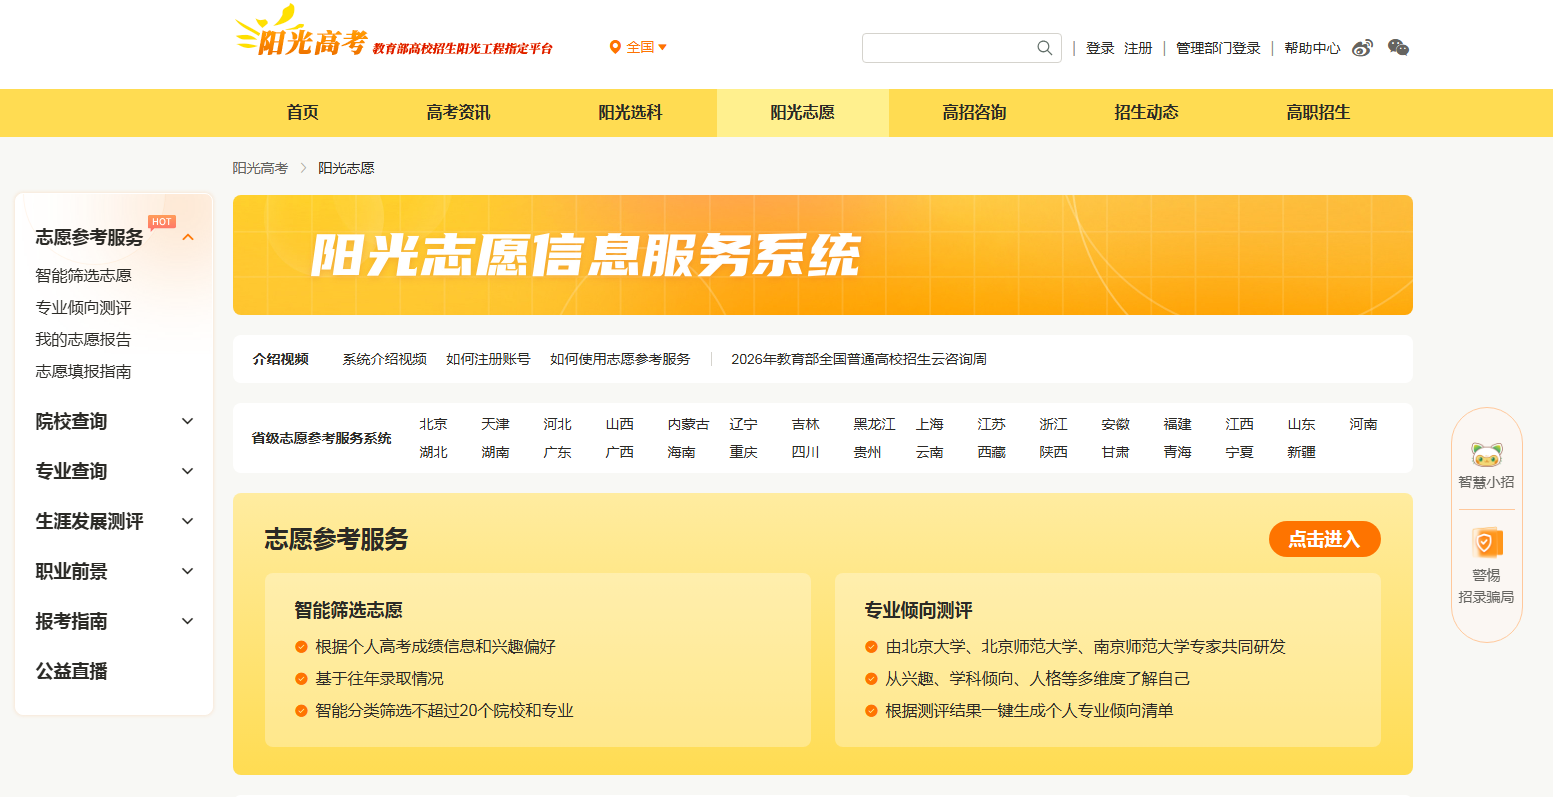This screenshot has width=1553, height=797.
Task: Click the 警惕招录骗局 shield icon
Action: (1486, 543)
